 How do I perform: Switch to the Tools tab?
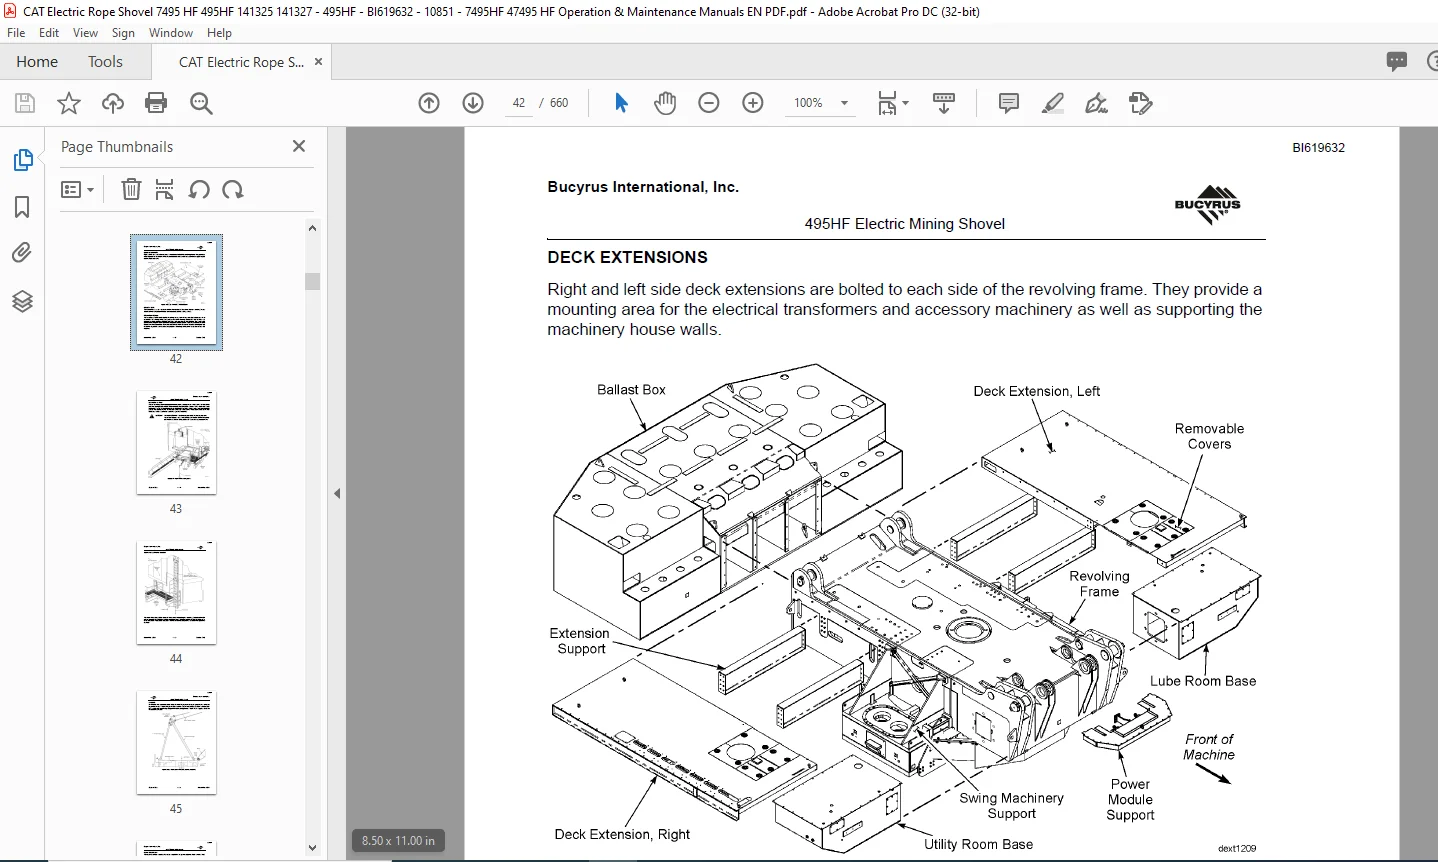point(105,62)
